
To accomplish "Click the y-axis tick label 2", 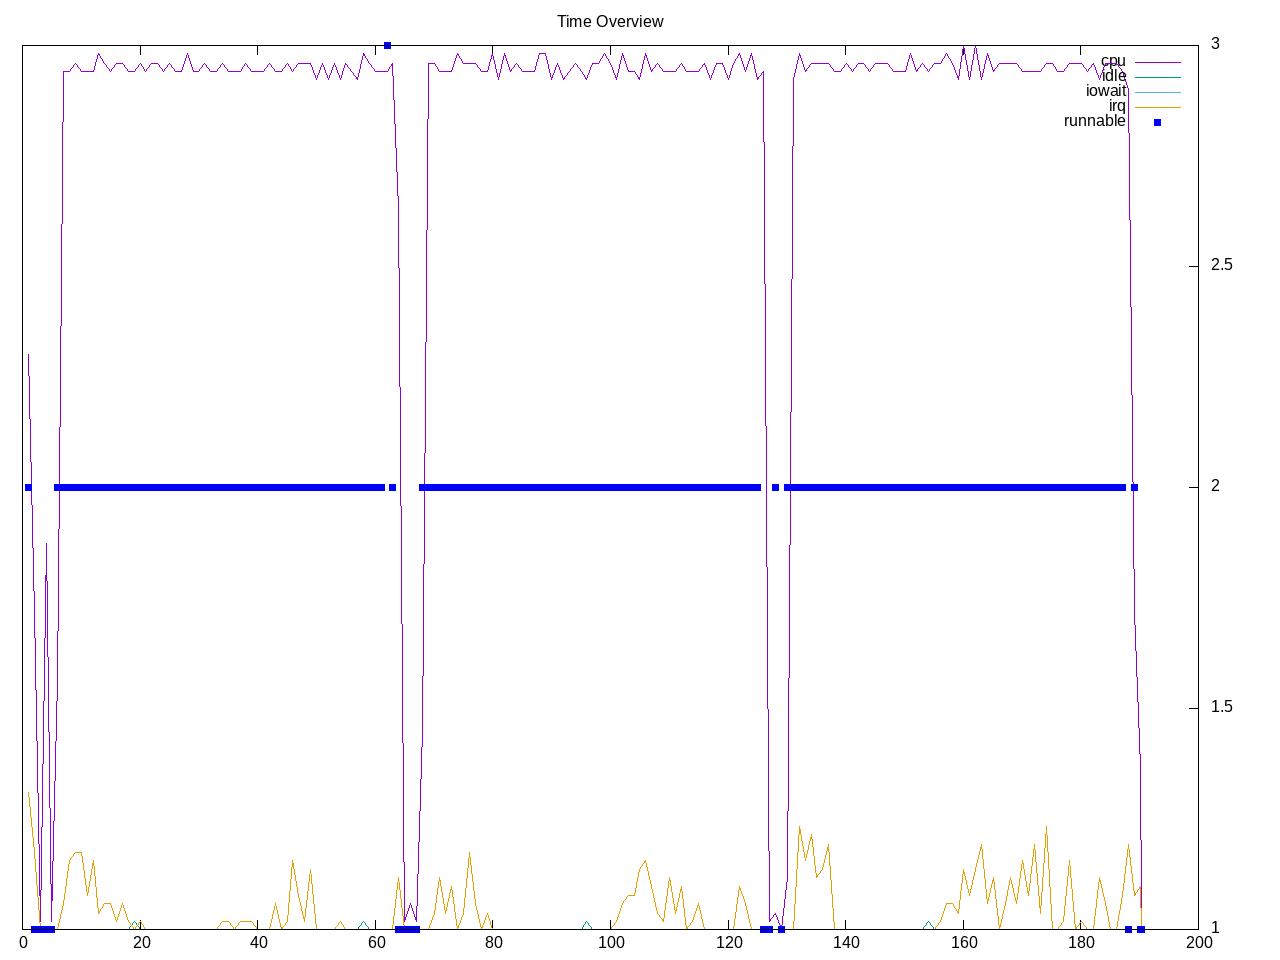I will 1215,486.
